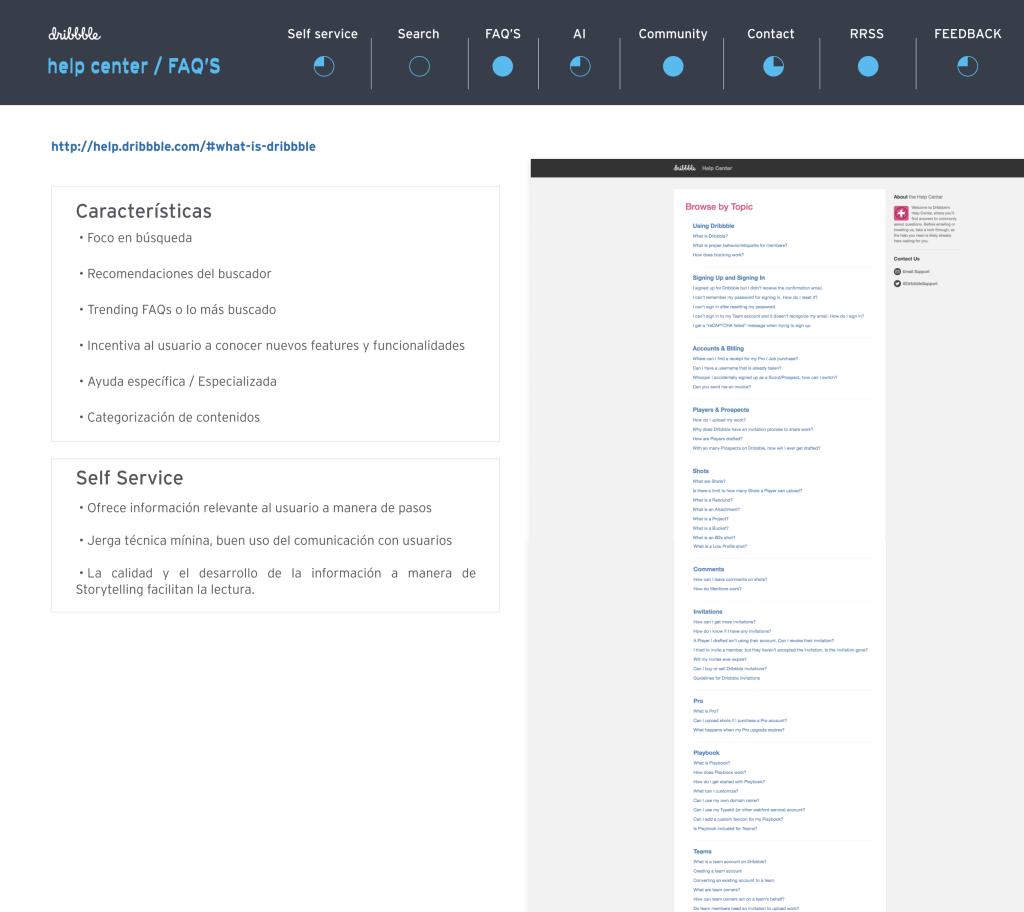The width and height of the screenshot is (1024, 912).
Task: Click the Características heading
Action: 144,211
